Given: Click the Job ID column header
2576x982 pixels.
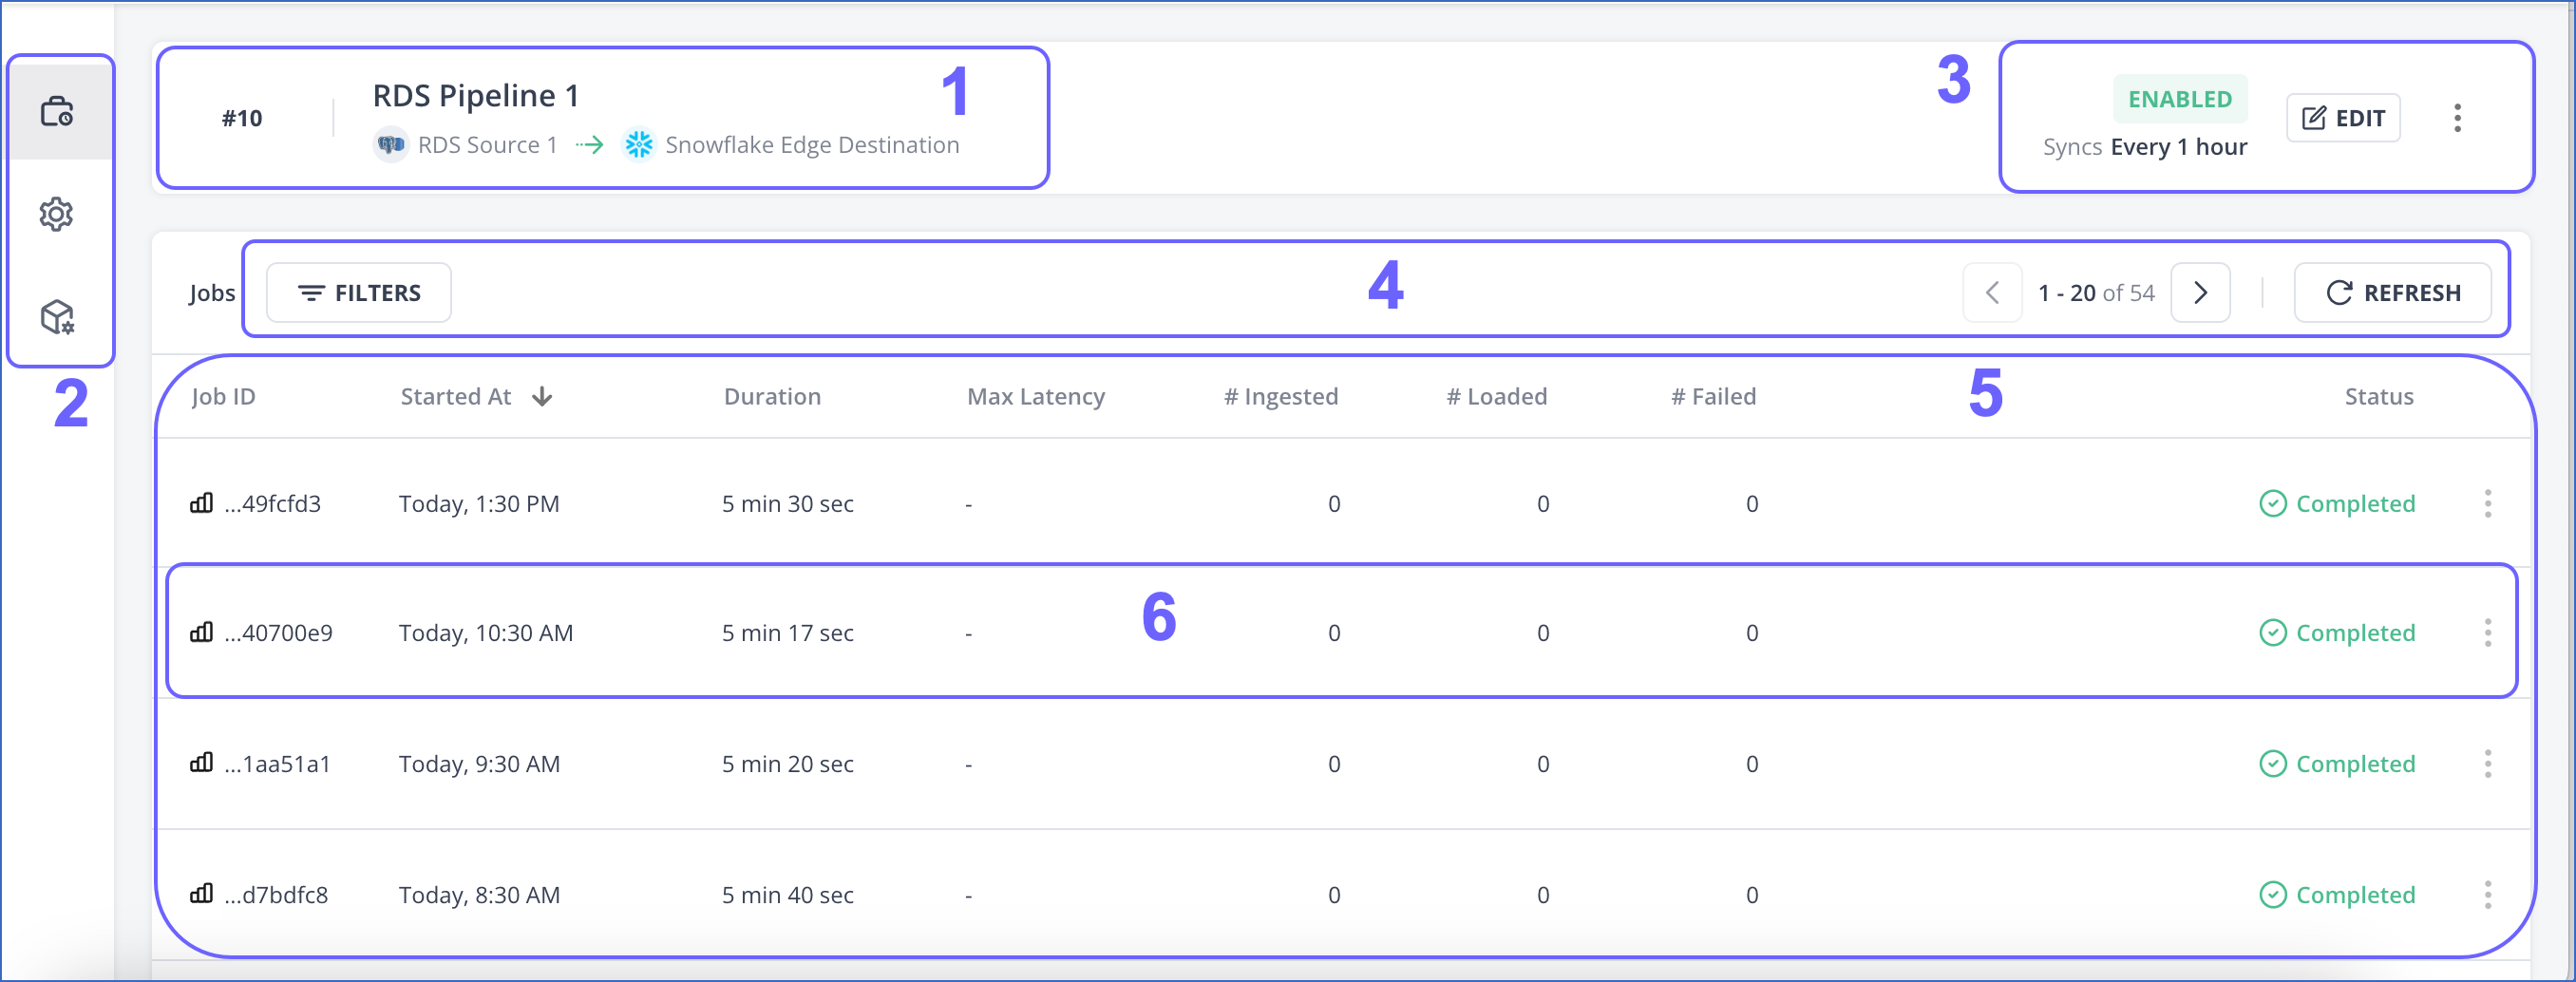Looking at the screenshot, I should [x=223, y=397].
